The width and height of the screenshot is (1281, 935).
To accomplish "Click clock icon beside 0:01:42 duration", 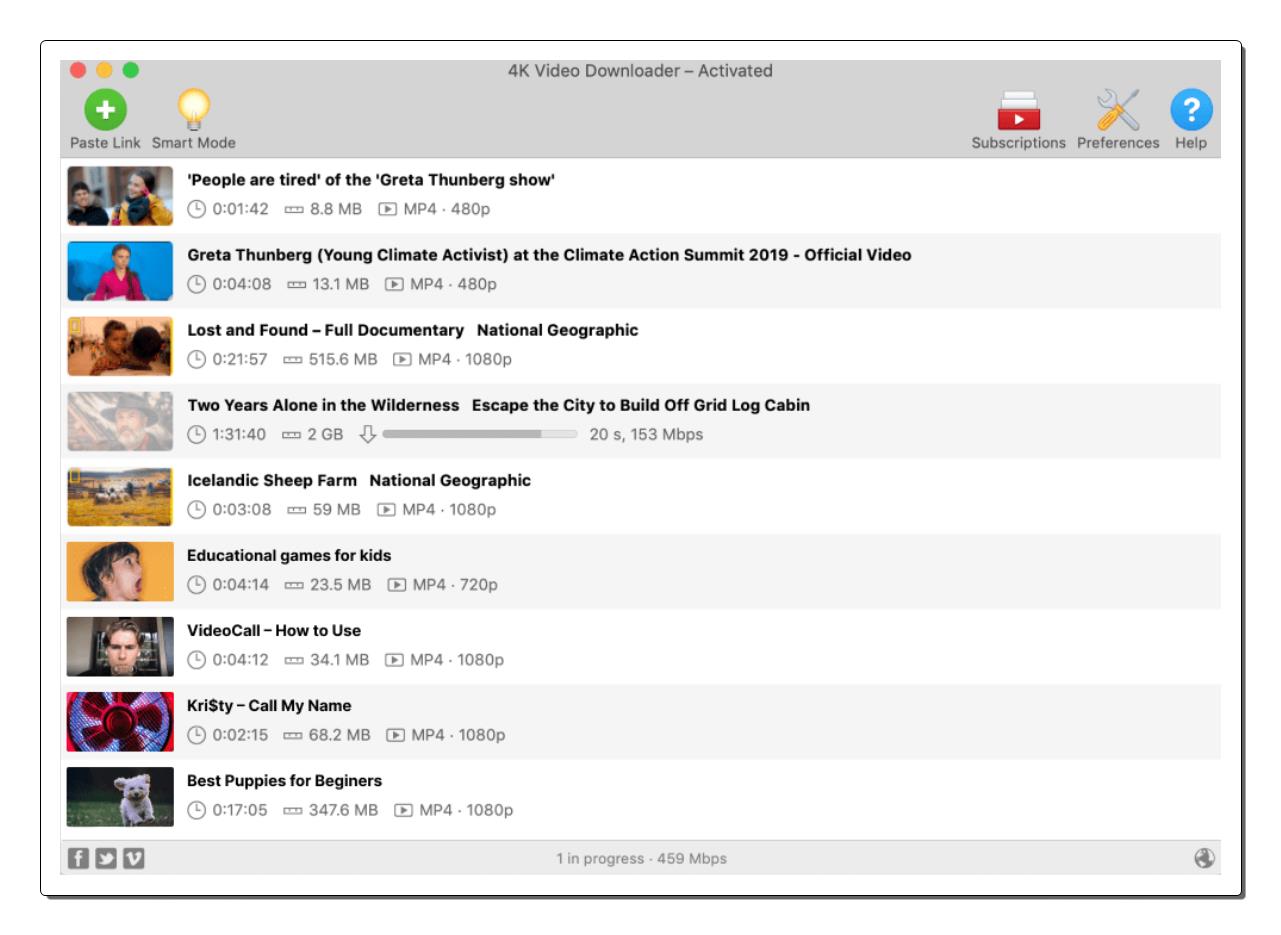I will (197, 210).
